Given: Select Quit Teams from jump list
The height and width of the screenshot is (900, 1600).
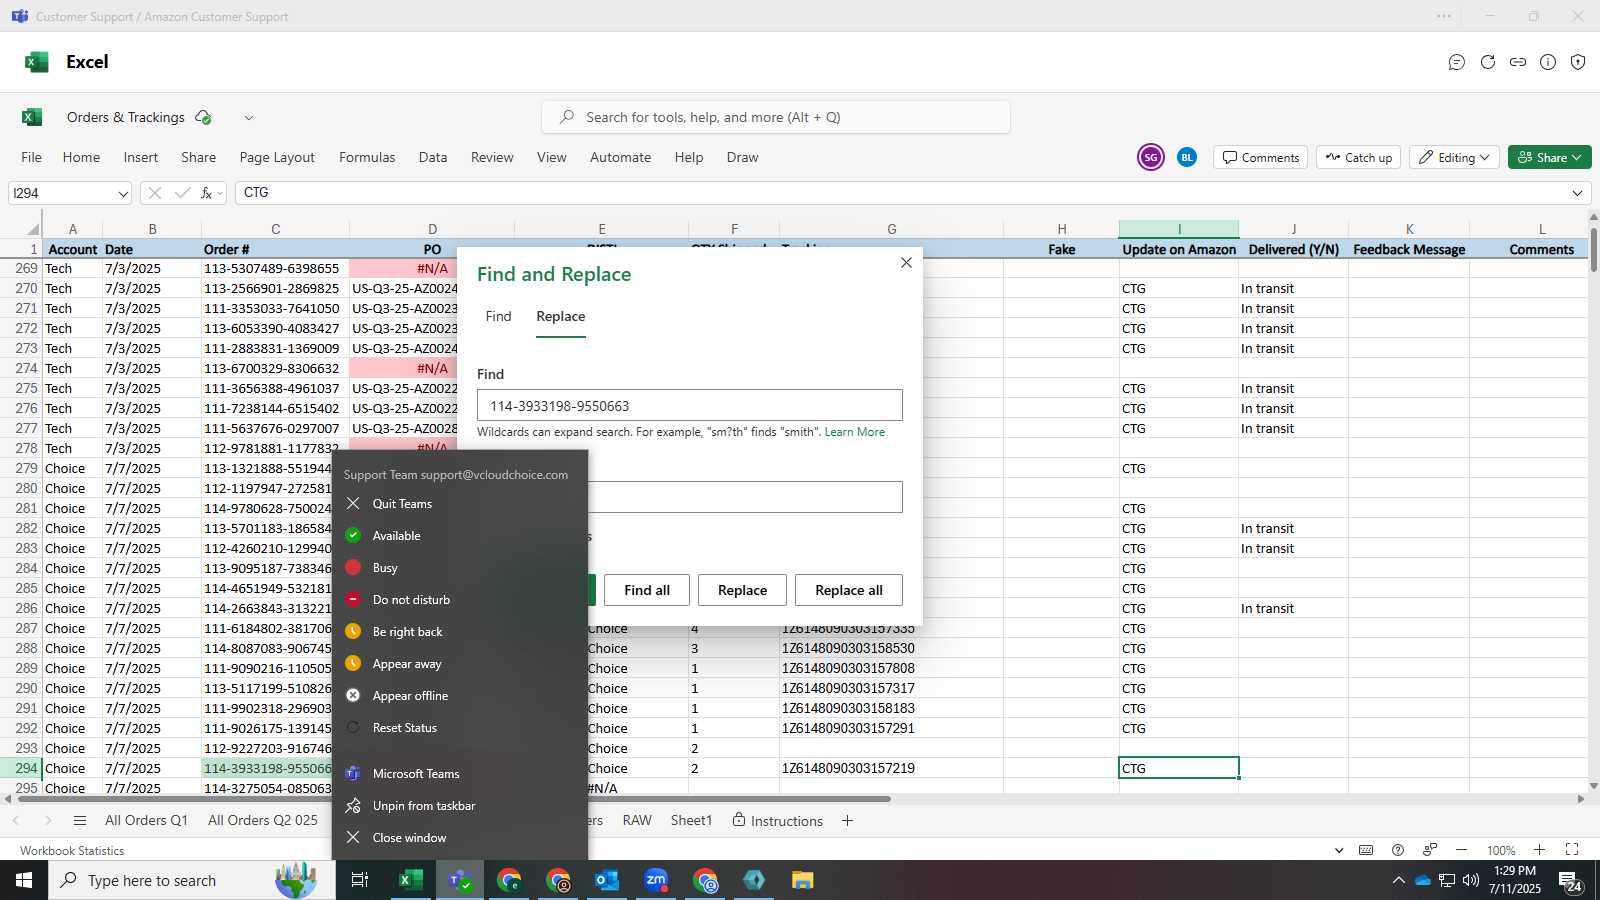Looking at the screenshot, I should click(x=460, y=504).
